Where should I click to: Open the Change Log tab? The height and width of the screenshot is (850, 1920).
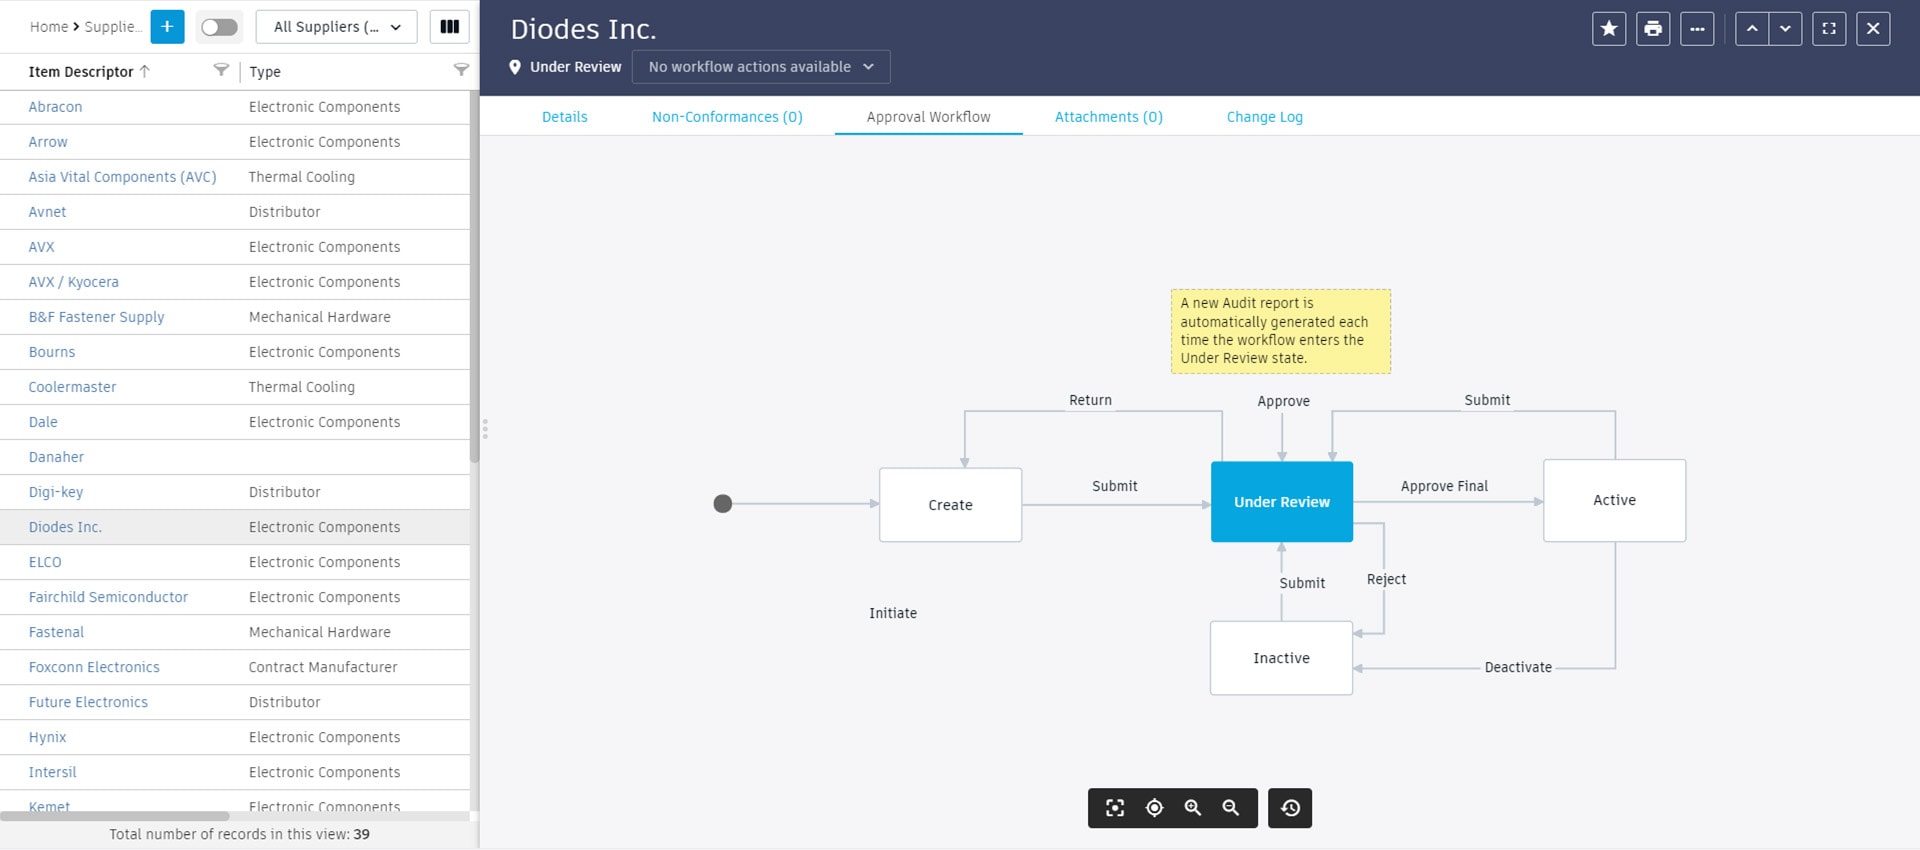(x=1264, y=117)
